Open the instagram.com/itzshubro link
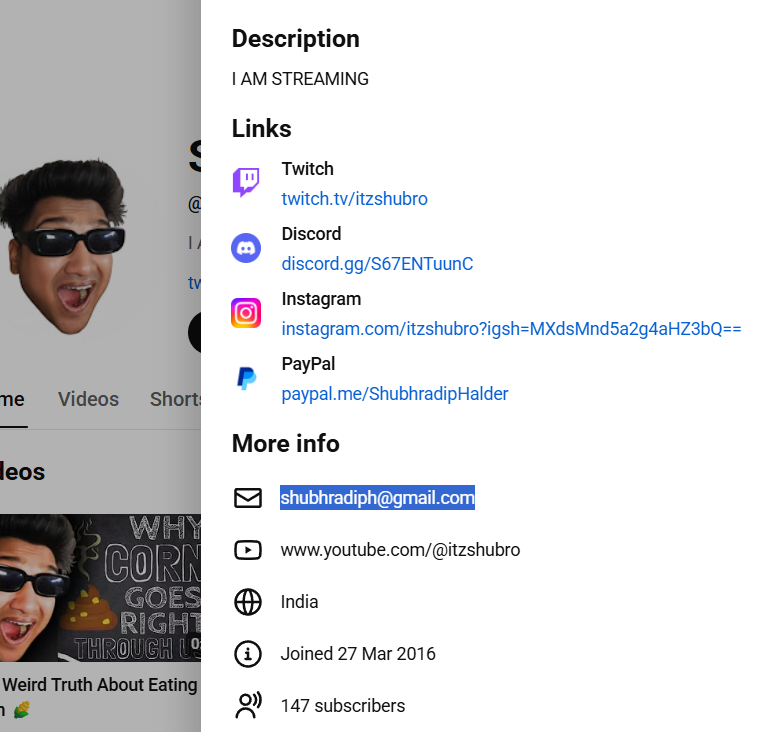The width and height of the screenshot is (775, 732). point(511,329)
